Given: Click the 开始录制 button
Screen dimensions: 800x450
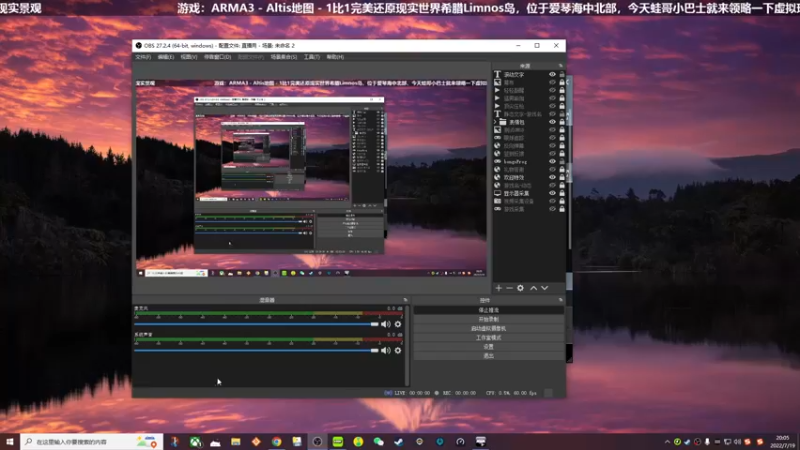Looking at the screenshot, I should (x=489, y=319).
